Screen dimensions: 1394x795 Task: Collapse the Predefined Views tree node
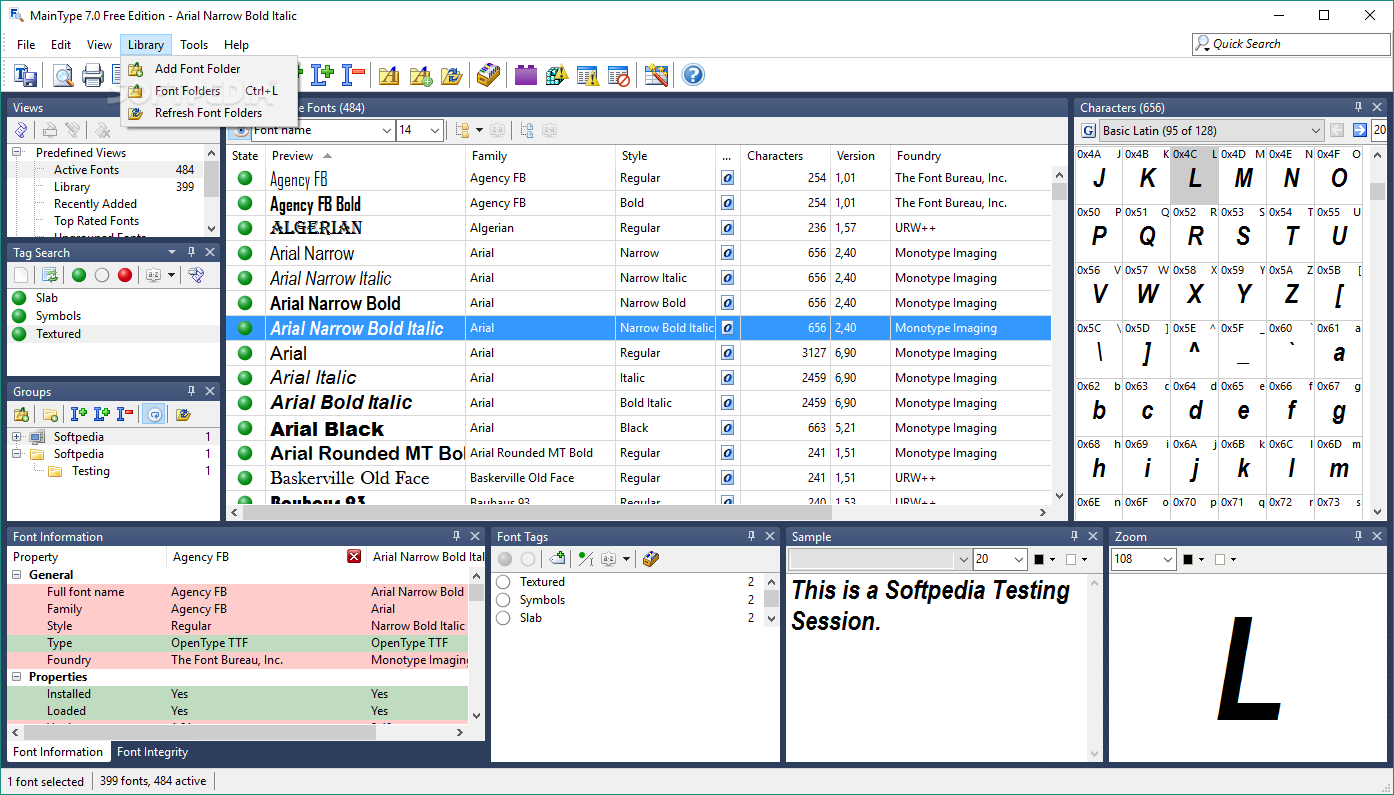point(17,153)
